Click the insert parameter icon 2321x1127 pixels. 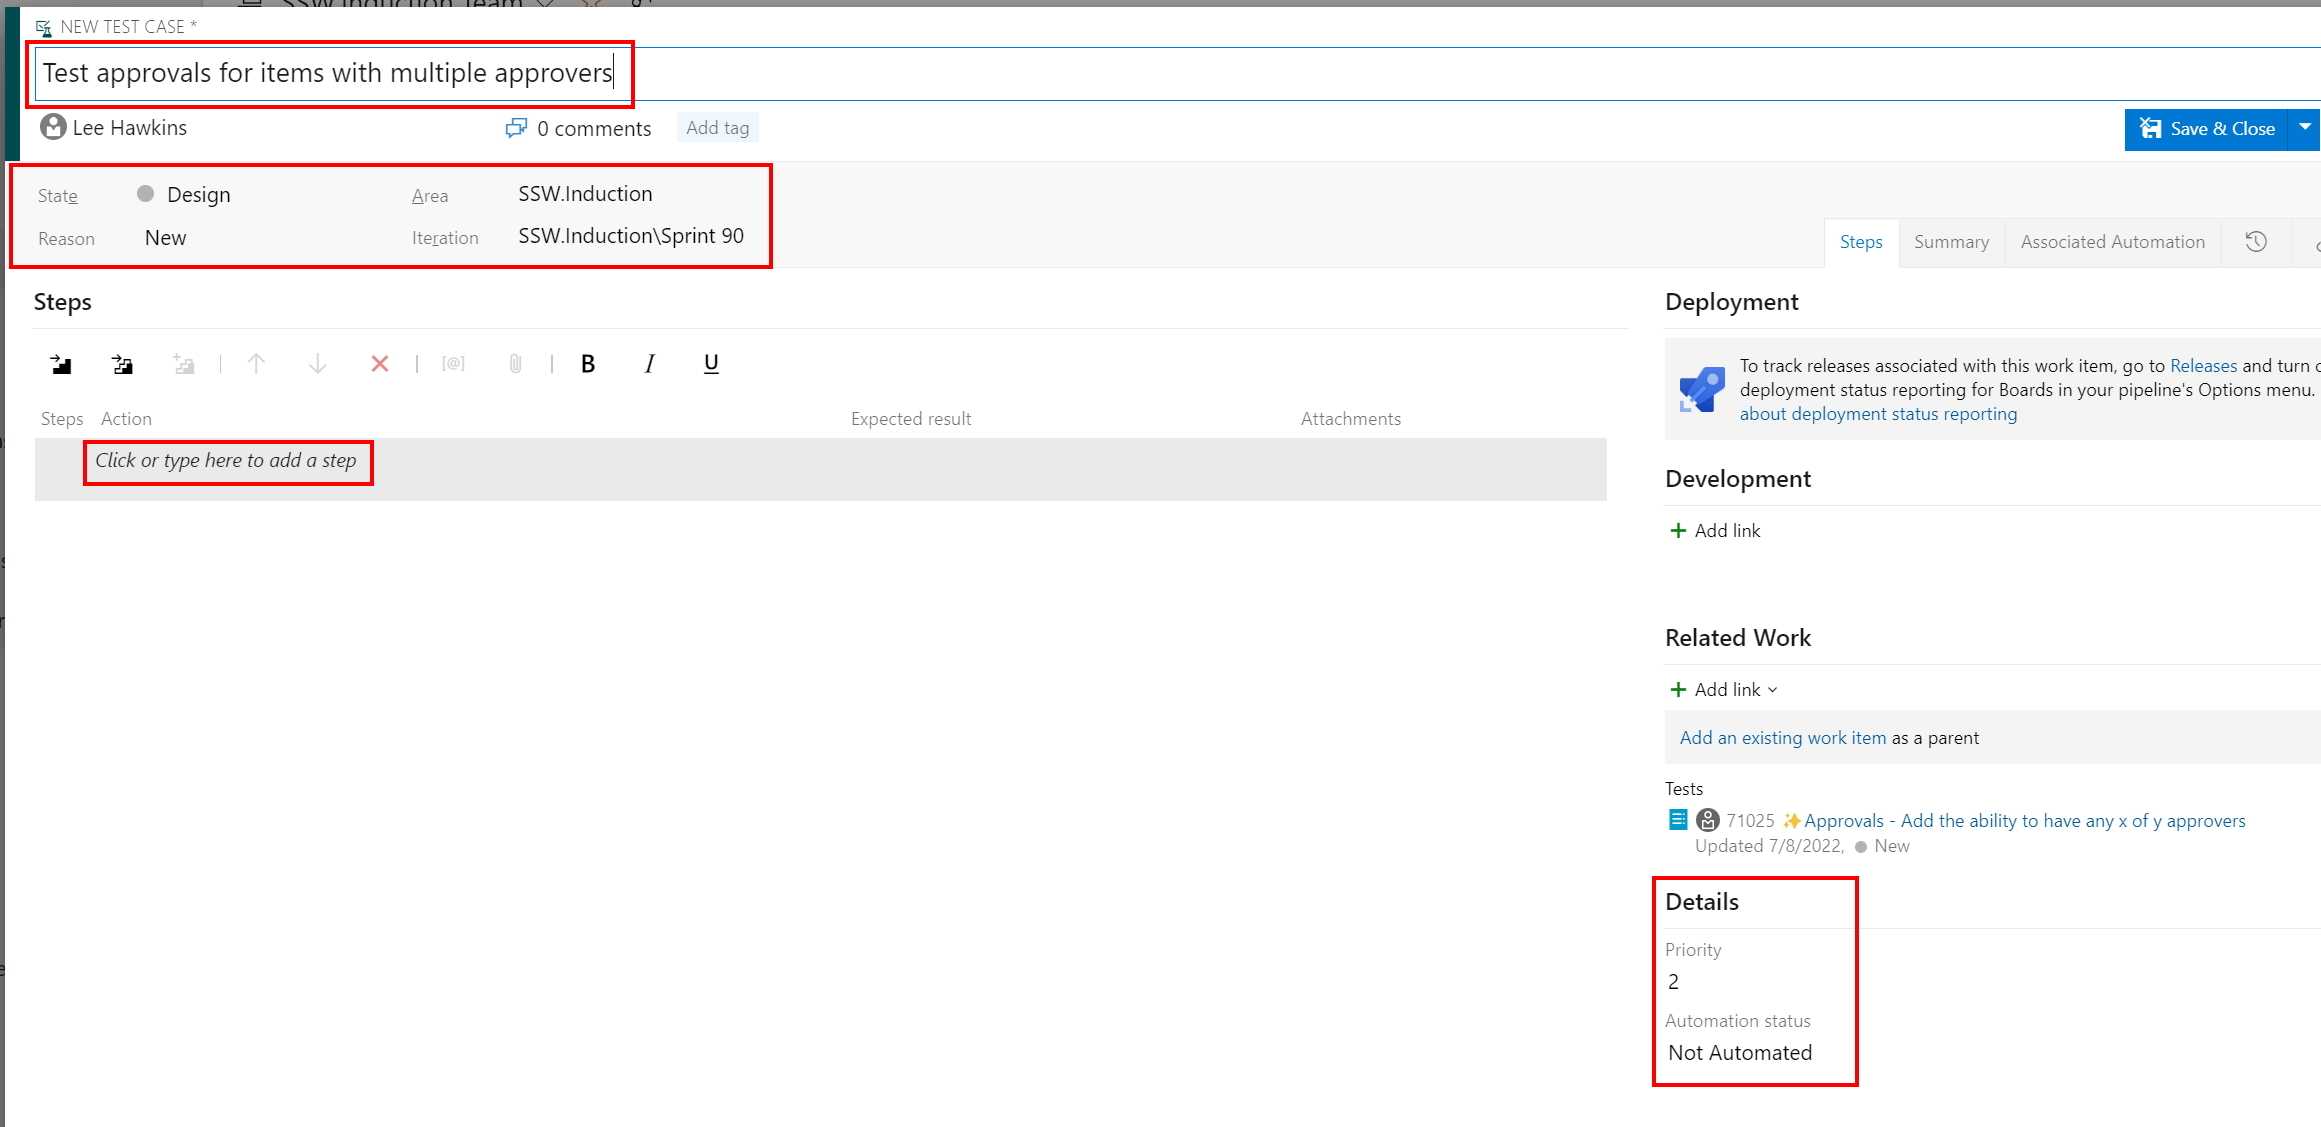pyautogui.click(x=453, y=364)
